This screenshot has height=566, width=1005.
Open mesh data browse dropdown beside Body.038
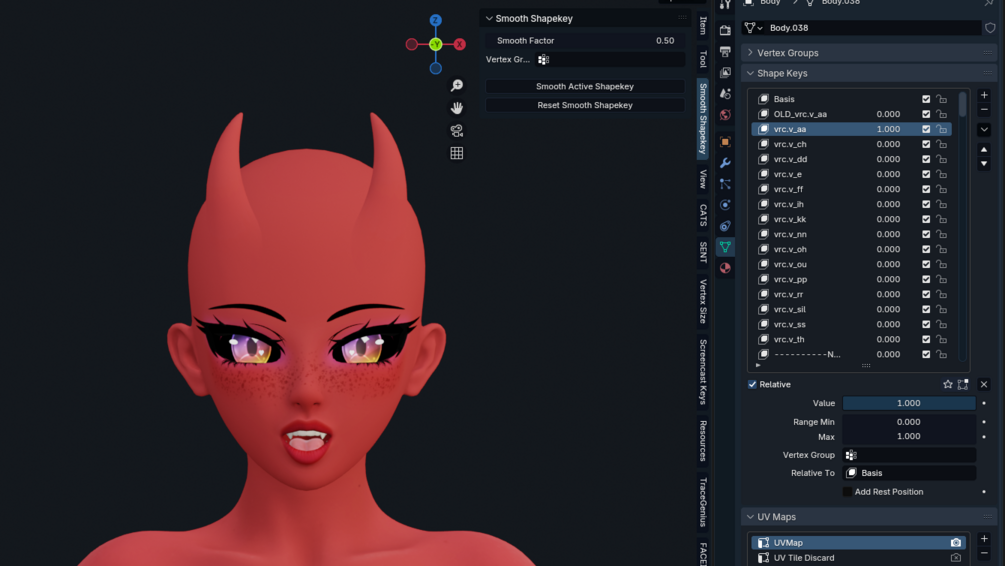click(x=752, y=28)
